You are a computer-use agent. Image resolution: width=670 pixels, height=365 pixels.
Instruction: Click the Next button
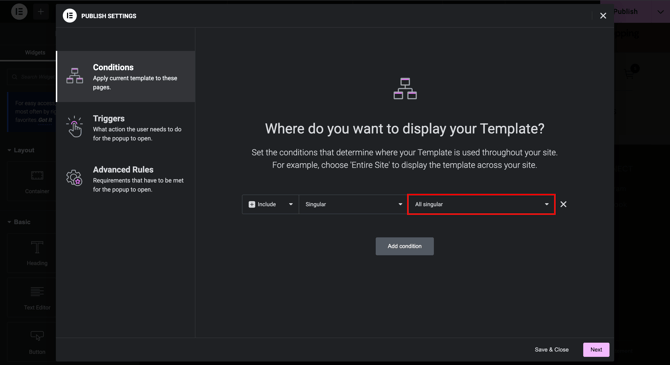(596, 350)
